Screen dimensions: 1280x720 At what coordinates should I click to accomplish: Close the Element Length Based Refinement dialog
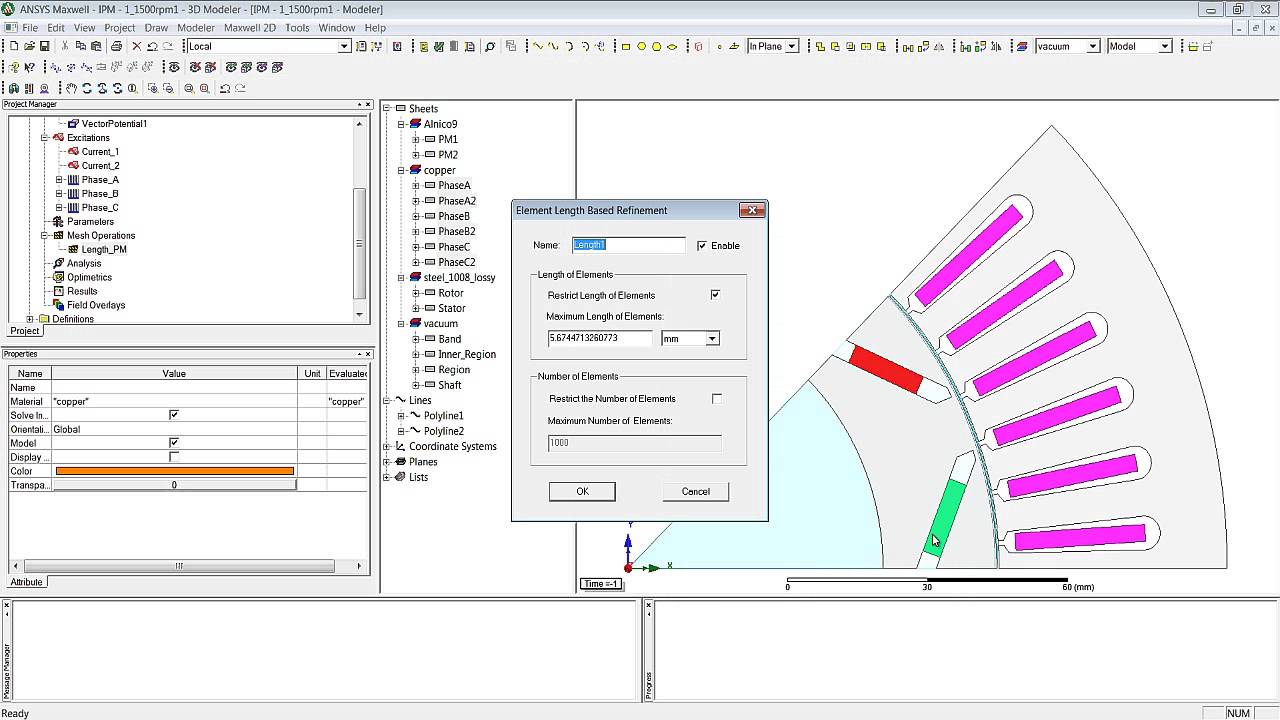752,210
